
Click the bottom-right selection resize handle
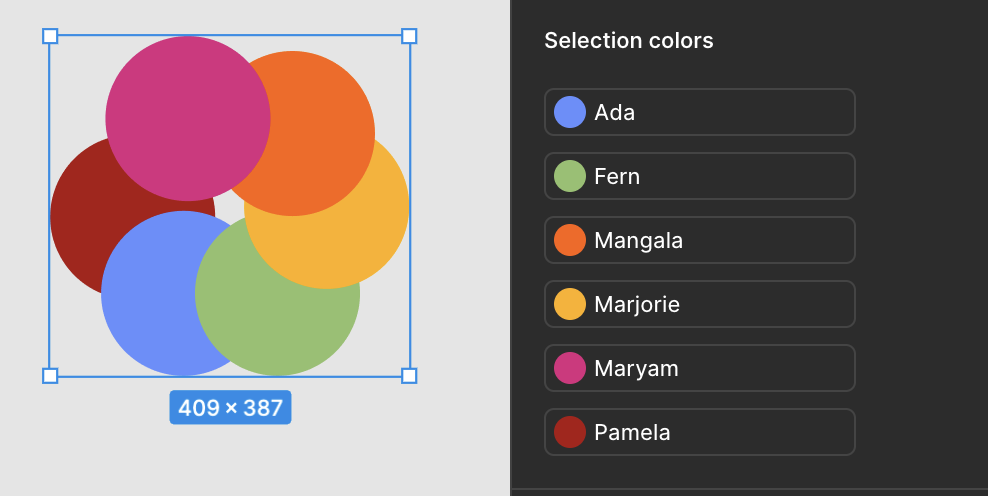coord(409,376)
